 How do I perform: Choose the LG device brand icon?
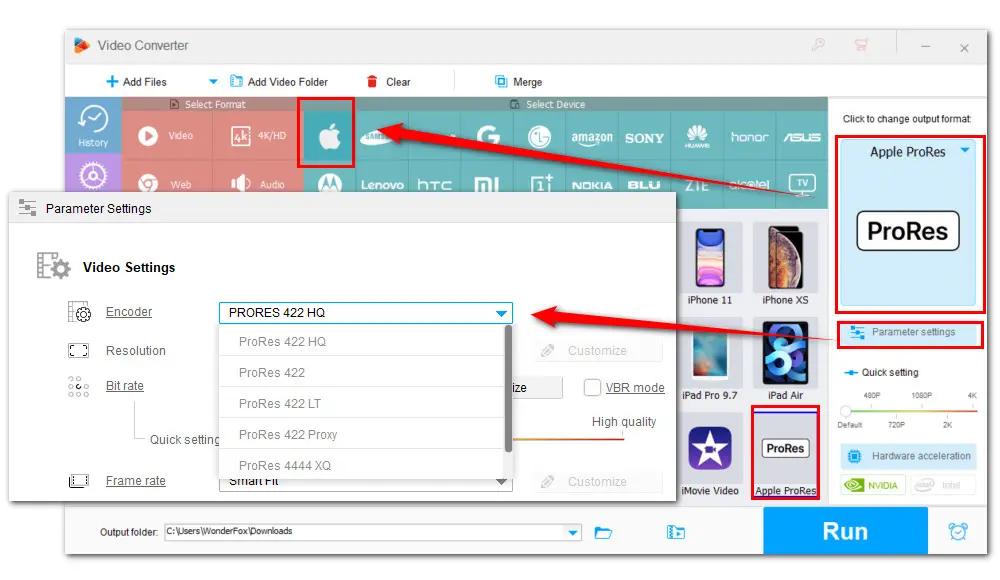(540, 136)
